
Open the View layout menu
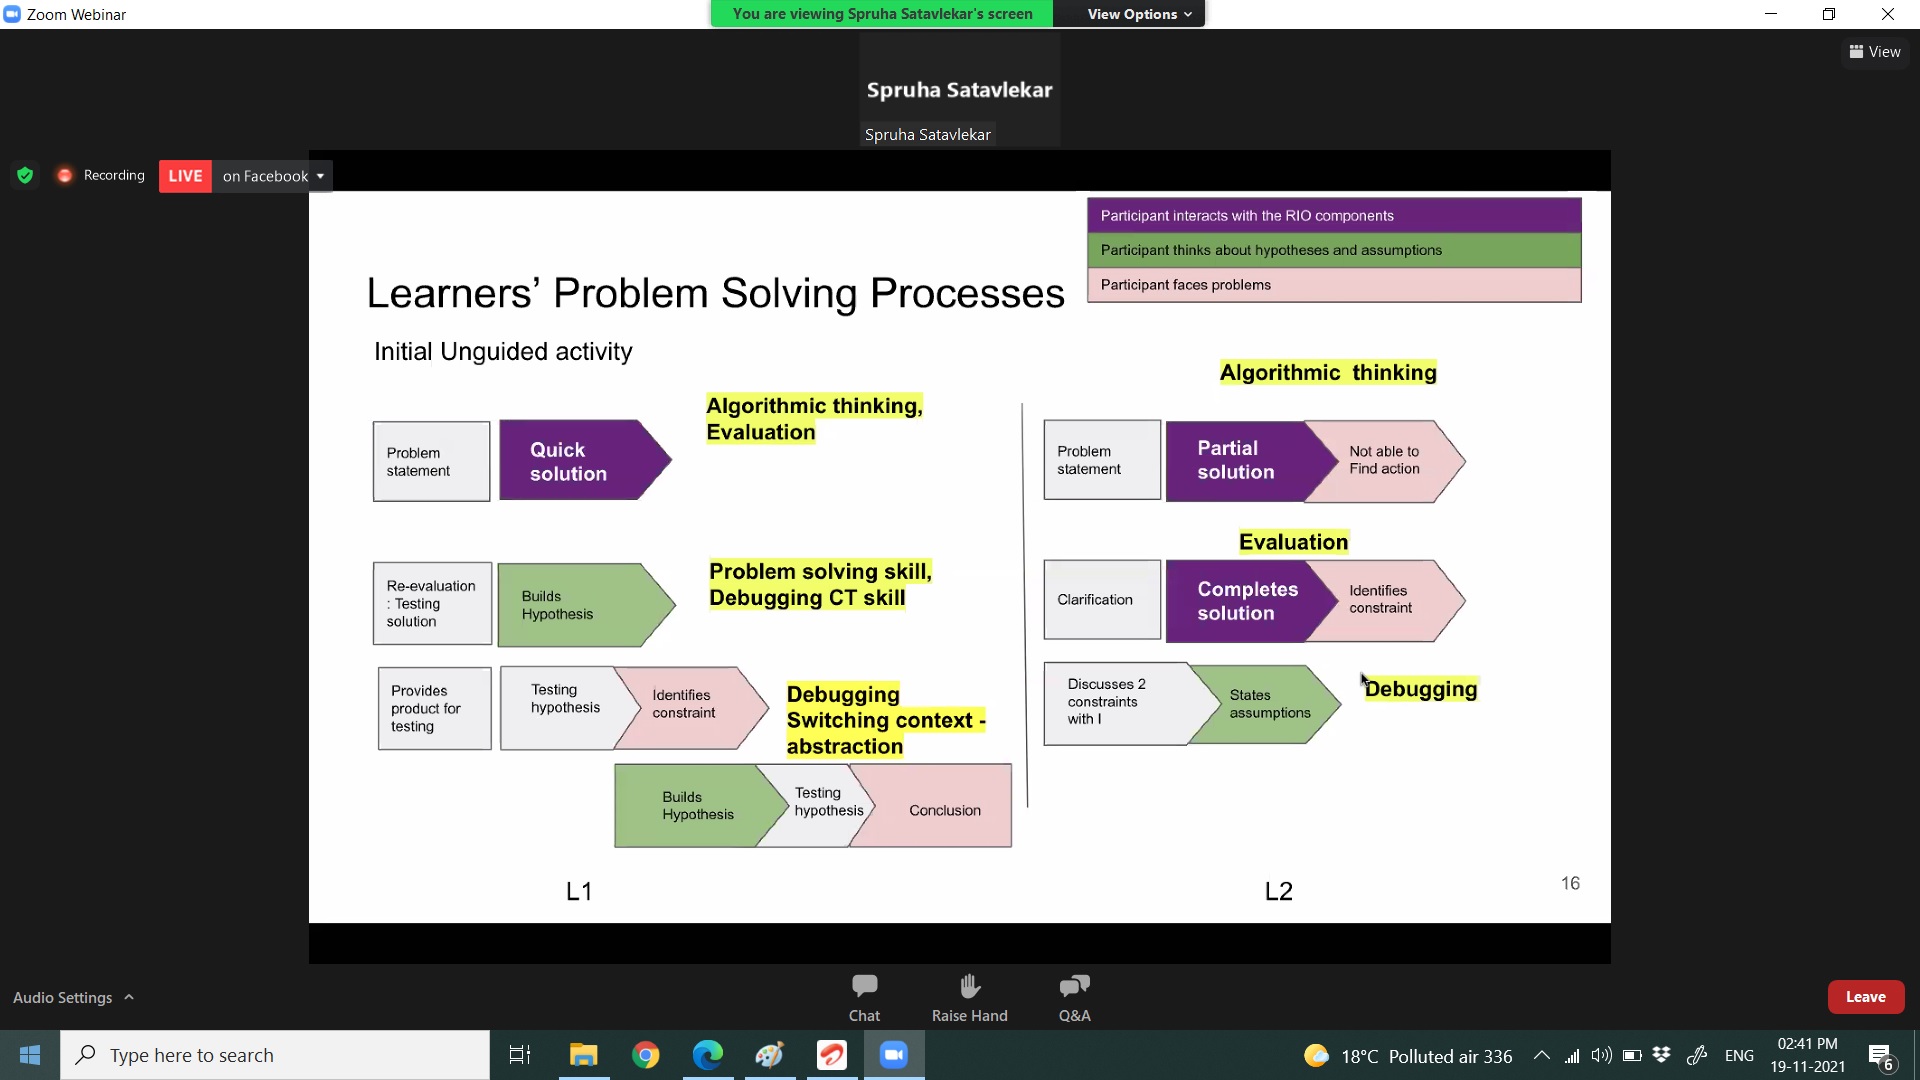pos(1875,52)
